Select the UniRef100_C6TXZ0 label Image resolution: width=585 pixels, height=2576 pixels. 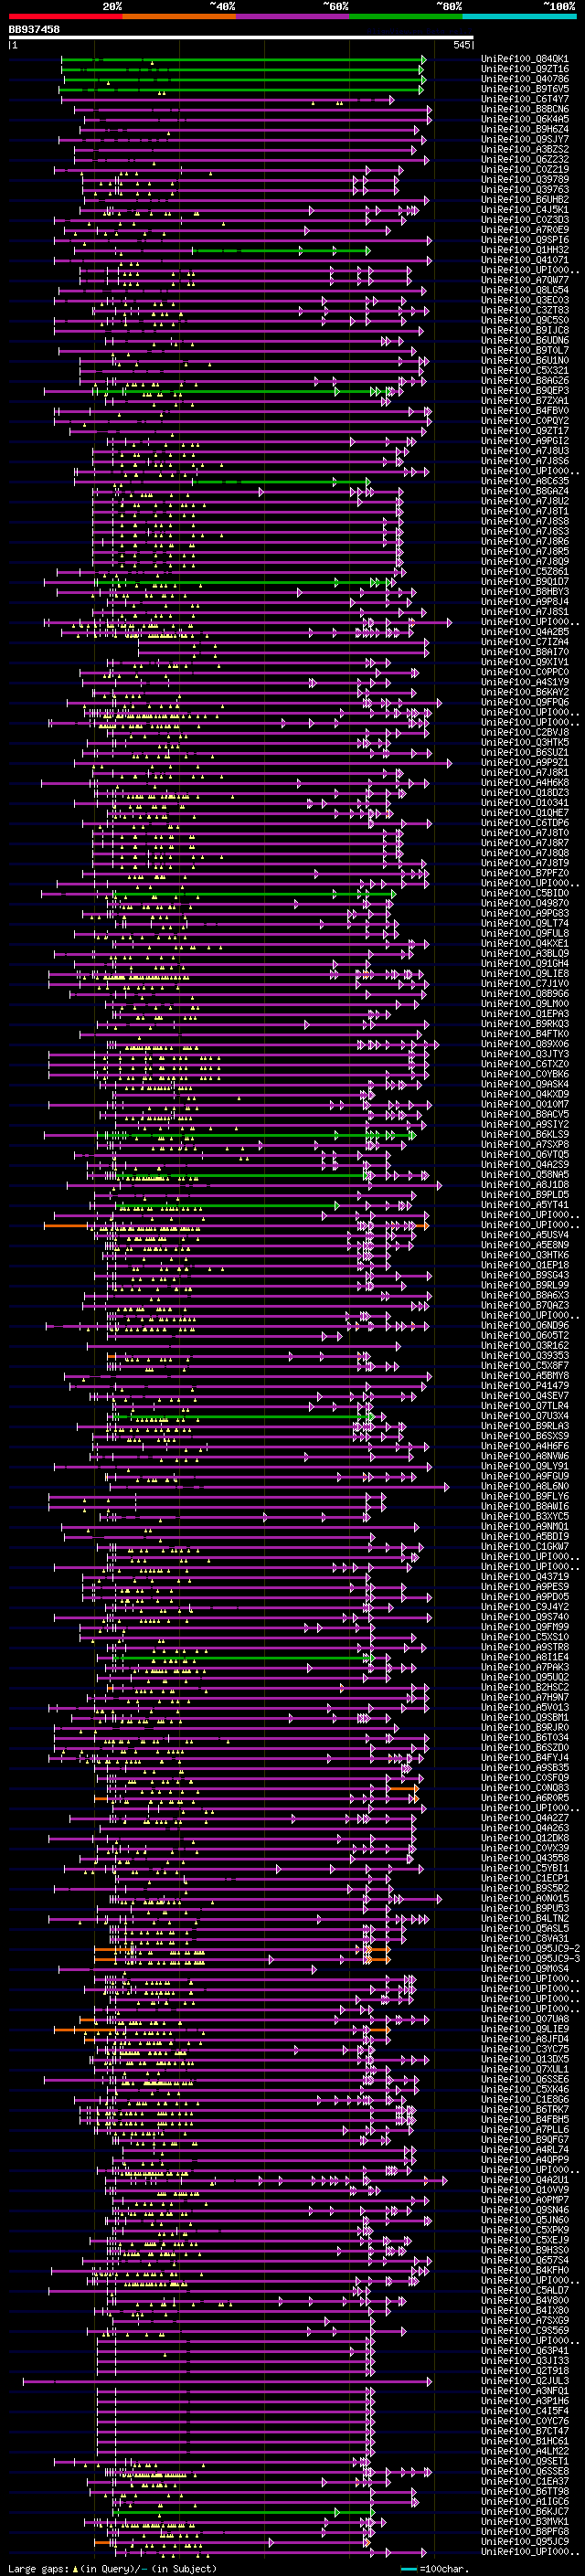click(x=525, y=1064)
